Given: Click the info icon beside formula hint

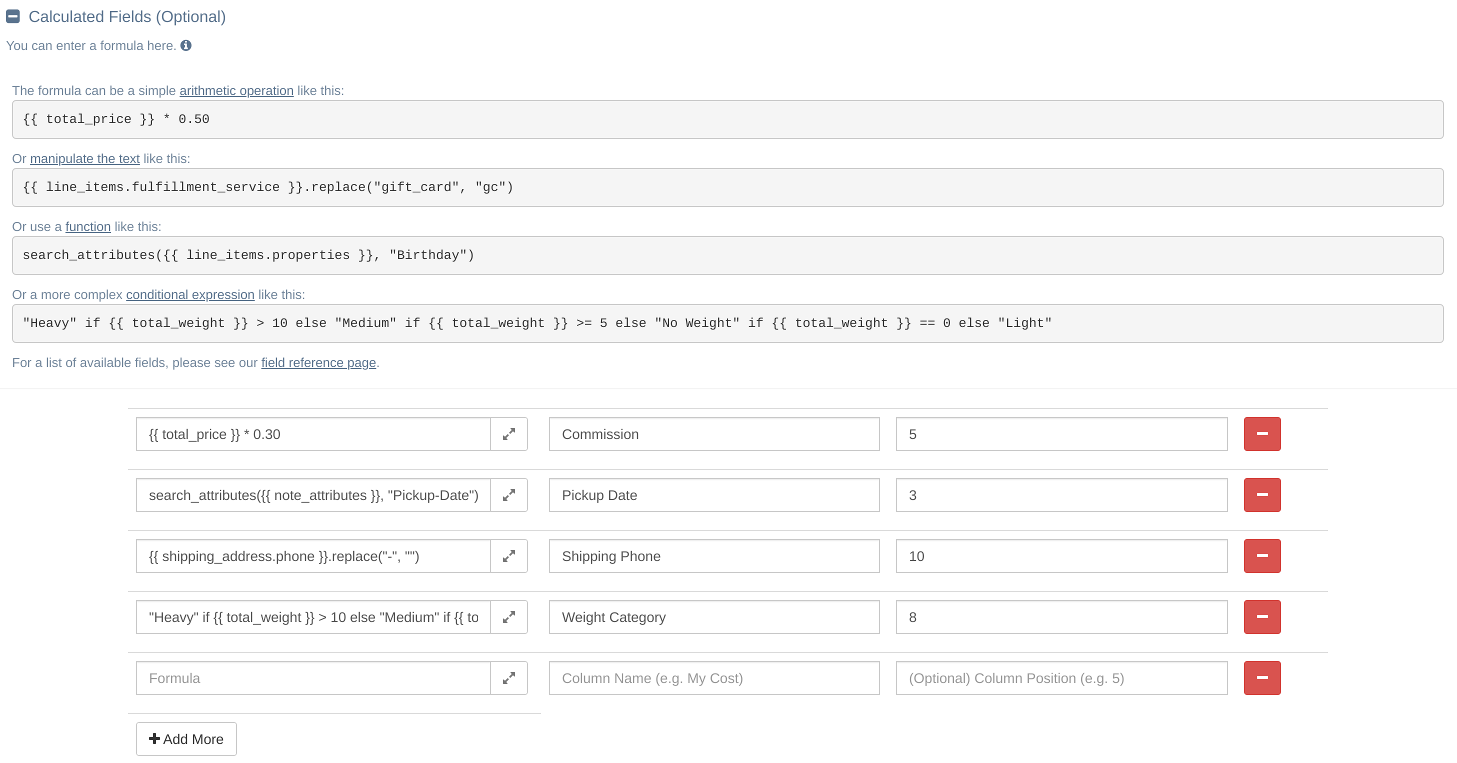Looking at the screenshot, I should pos(186,46).
